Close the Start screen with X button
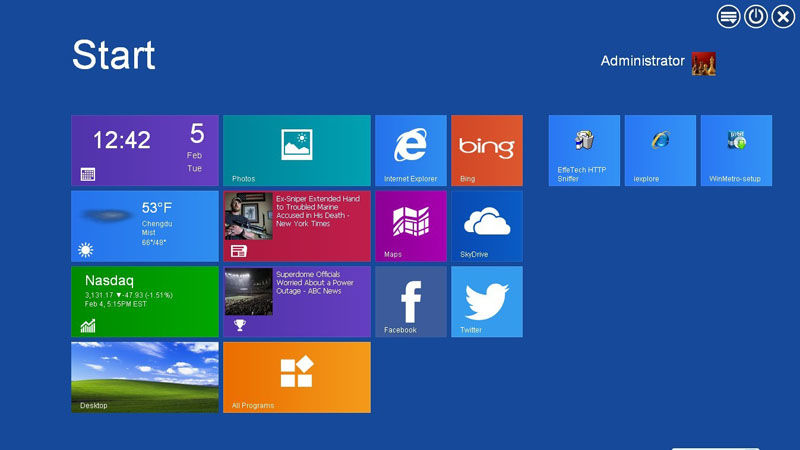The image size is (800, 450). tap(783, 17)
